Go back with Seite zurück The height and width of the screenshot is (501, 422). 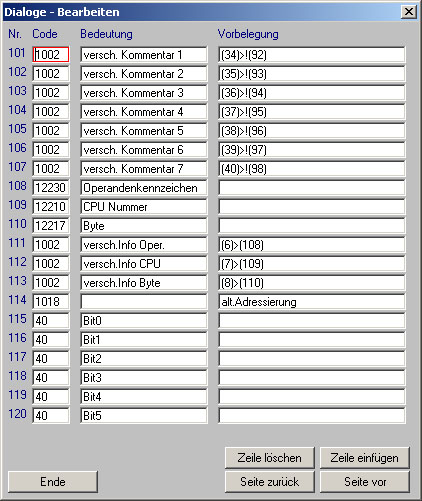[270, 482]
